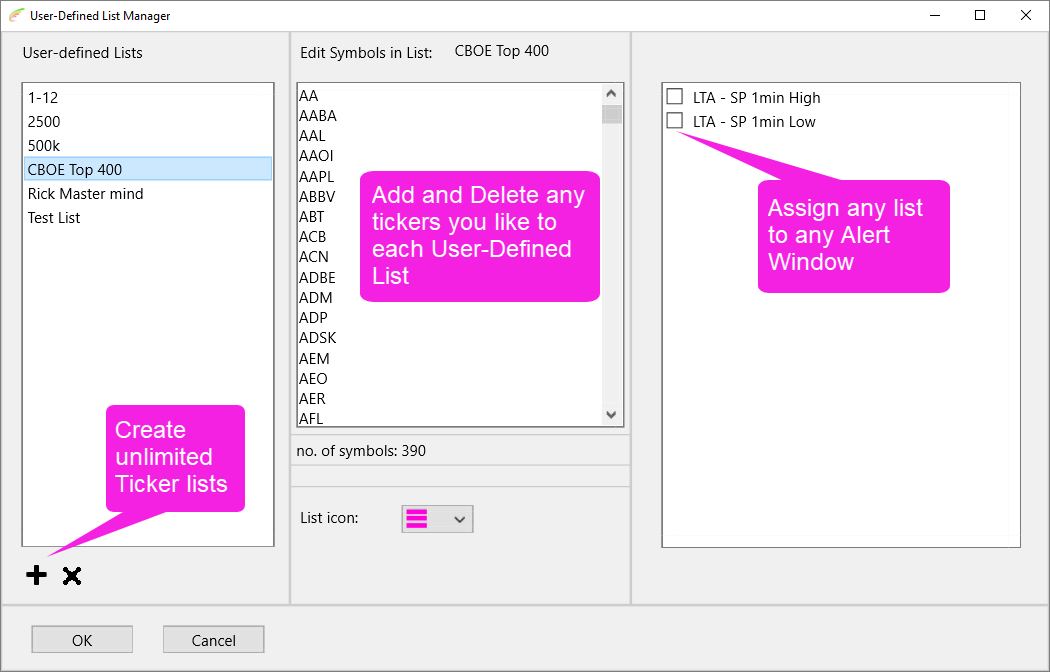
Task: Select symbol AER in the list
Action: (x=450, y=399)
